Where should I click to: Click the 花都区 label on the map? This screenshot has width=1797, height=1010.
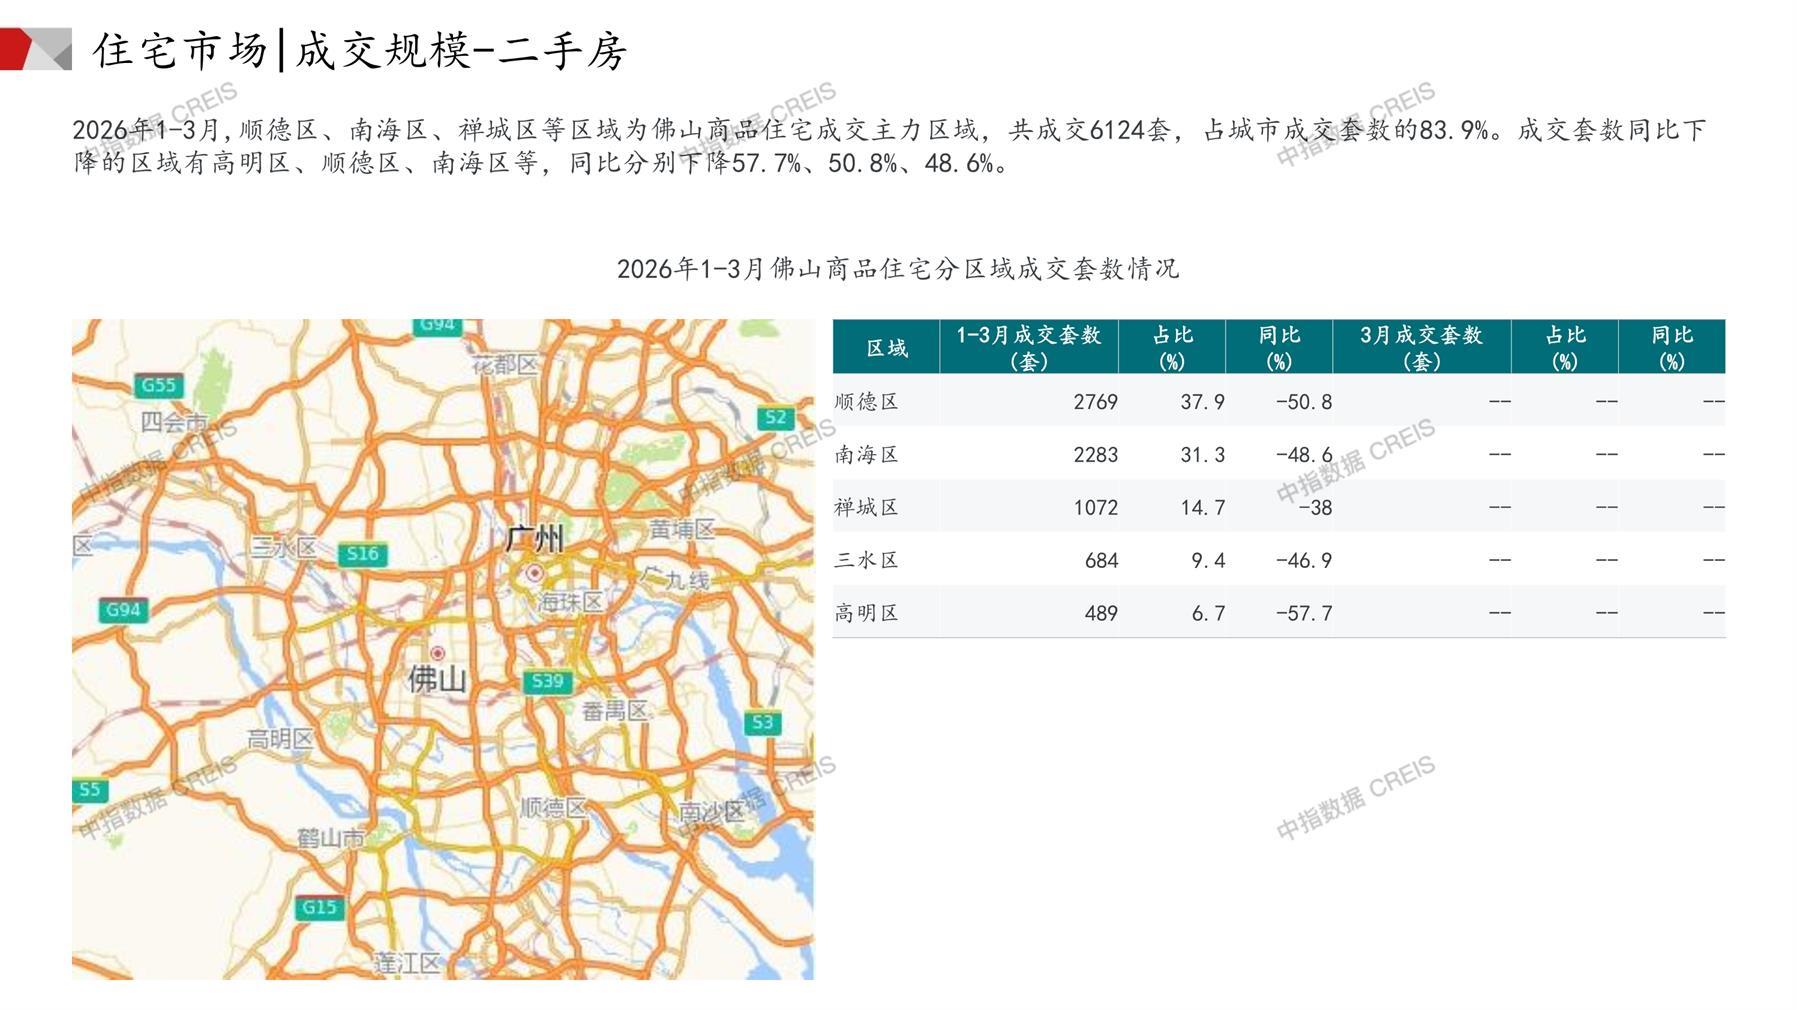[x=504, y=364]
